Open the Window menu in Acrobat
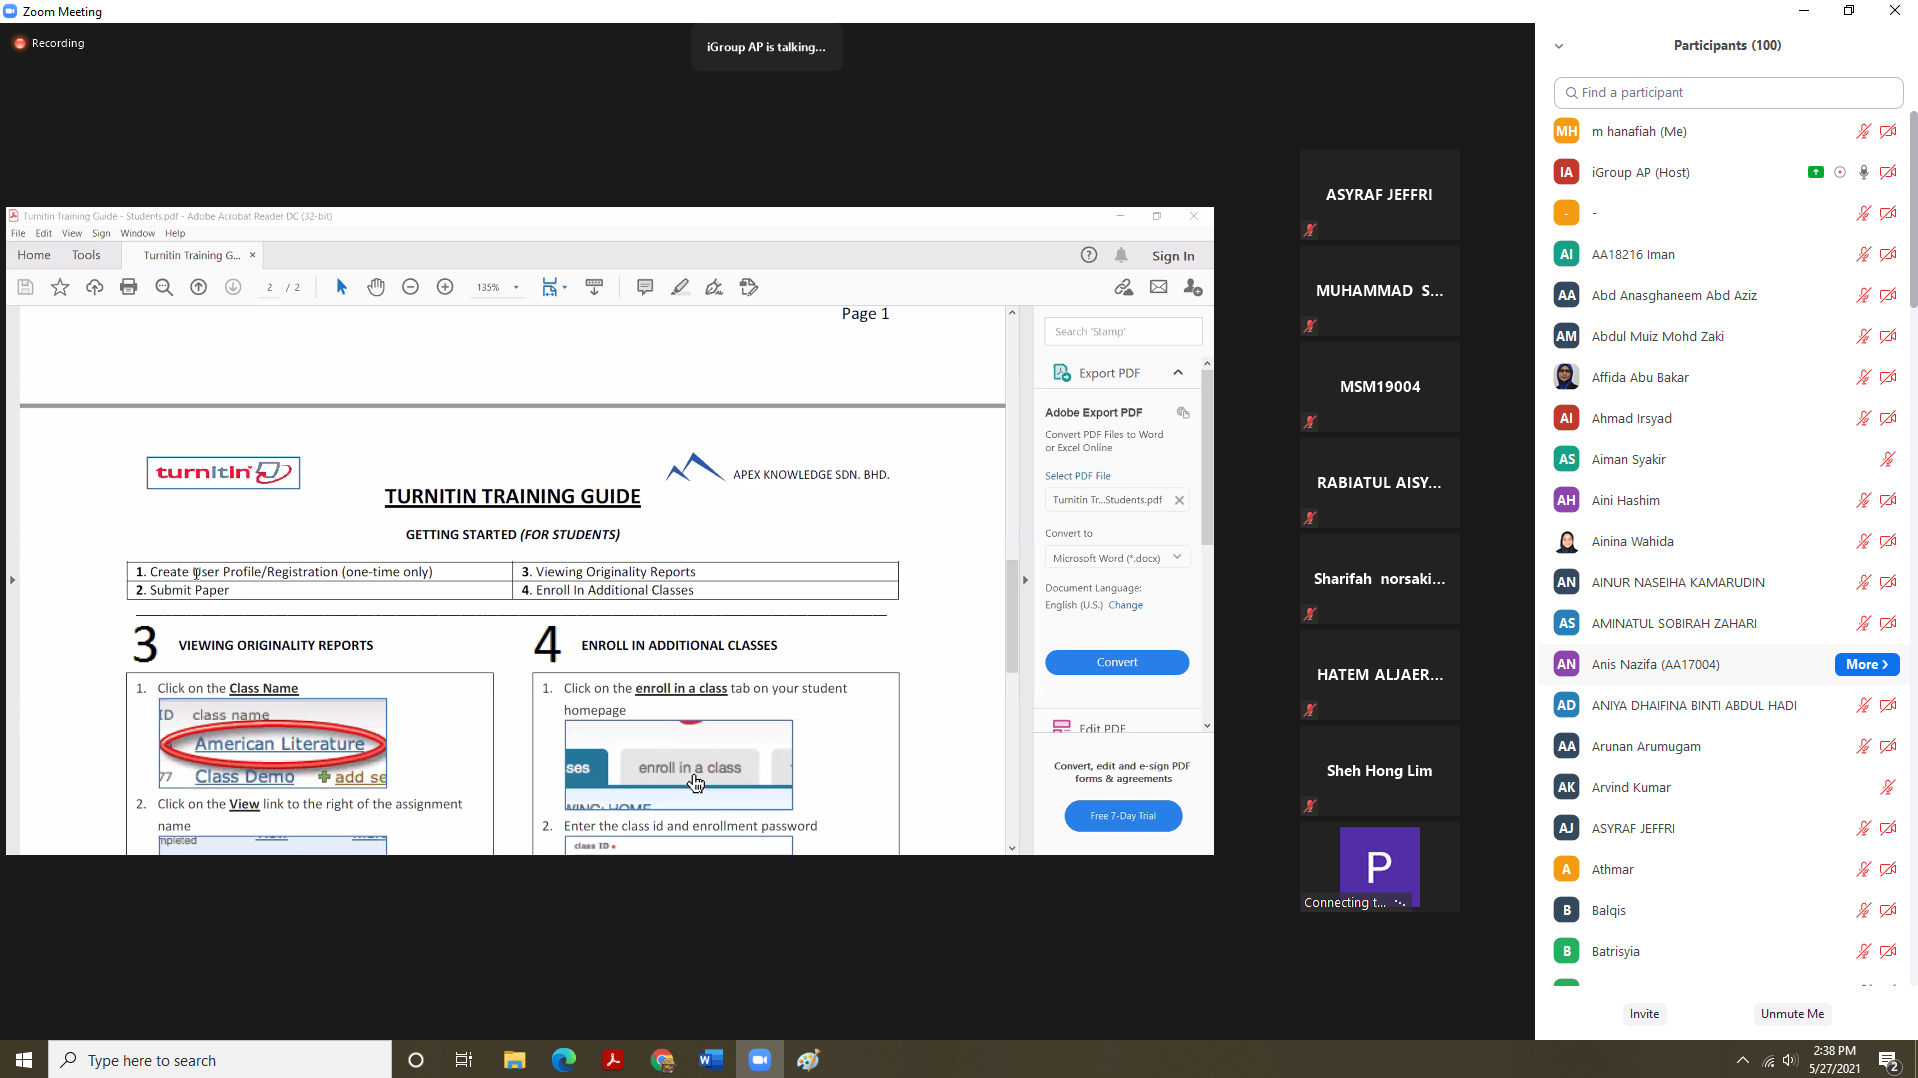This screenshot has width=1918, height=1078. click(x=138, y=233)
